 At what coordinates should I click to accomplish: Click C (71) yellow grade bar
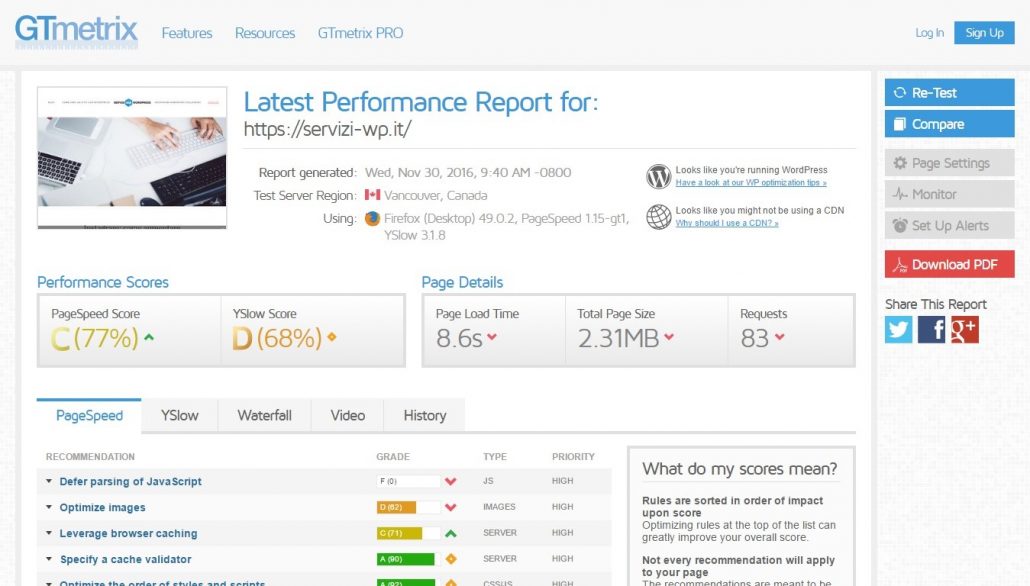(408, 533)
